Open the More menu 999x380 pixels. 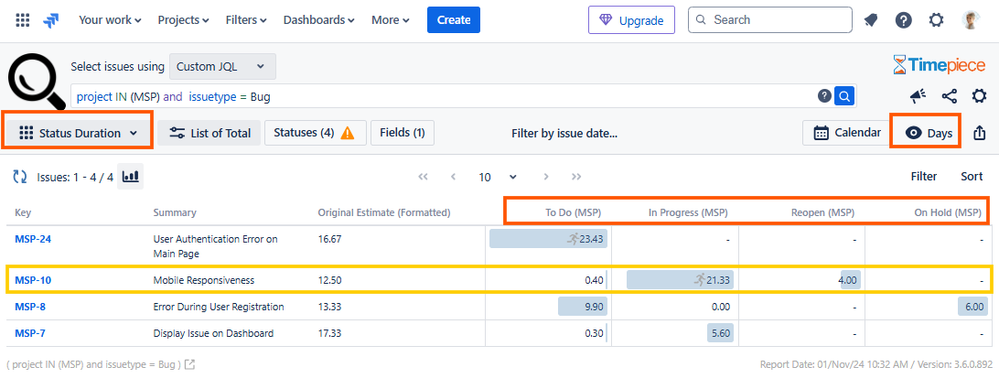click(x=391, y=20)
